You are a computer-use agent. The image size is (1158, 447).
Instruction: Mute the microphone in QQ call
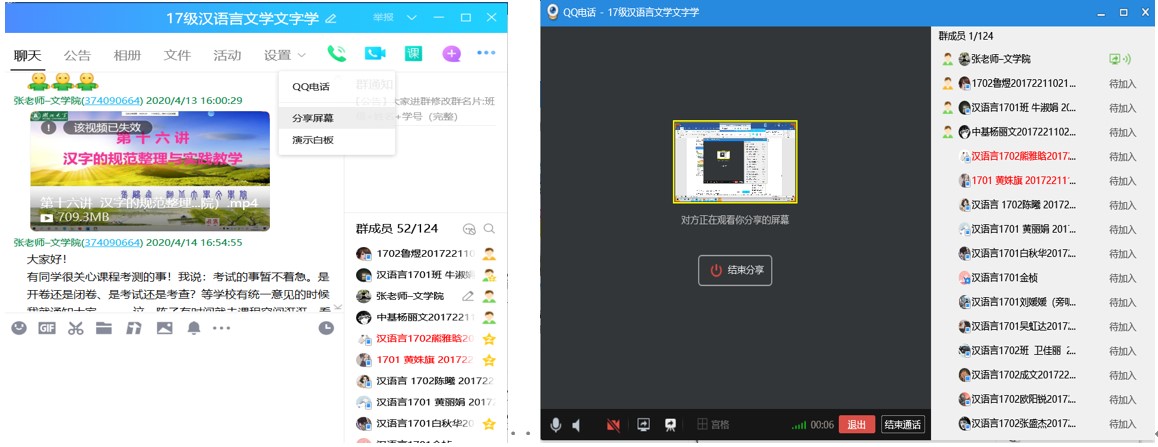coord(556,424)
